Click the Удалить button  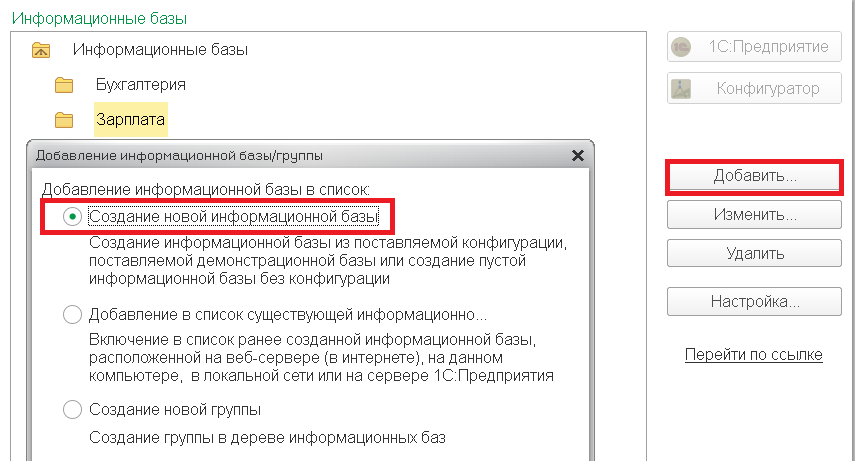(x=755, y=253)
